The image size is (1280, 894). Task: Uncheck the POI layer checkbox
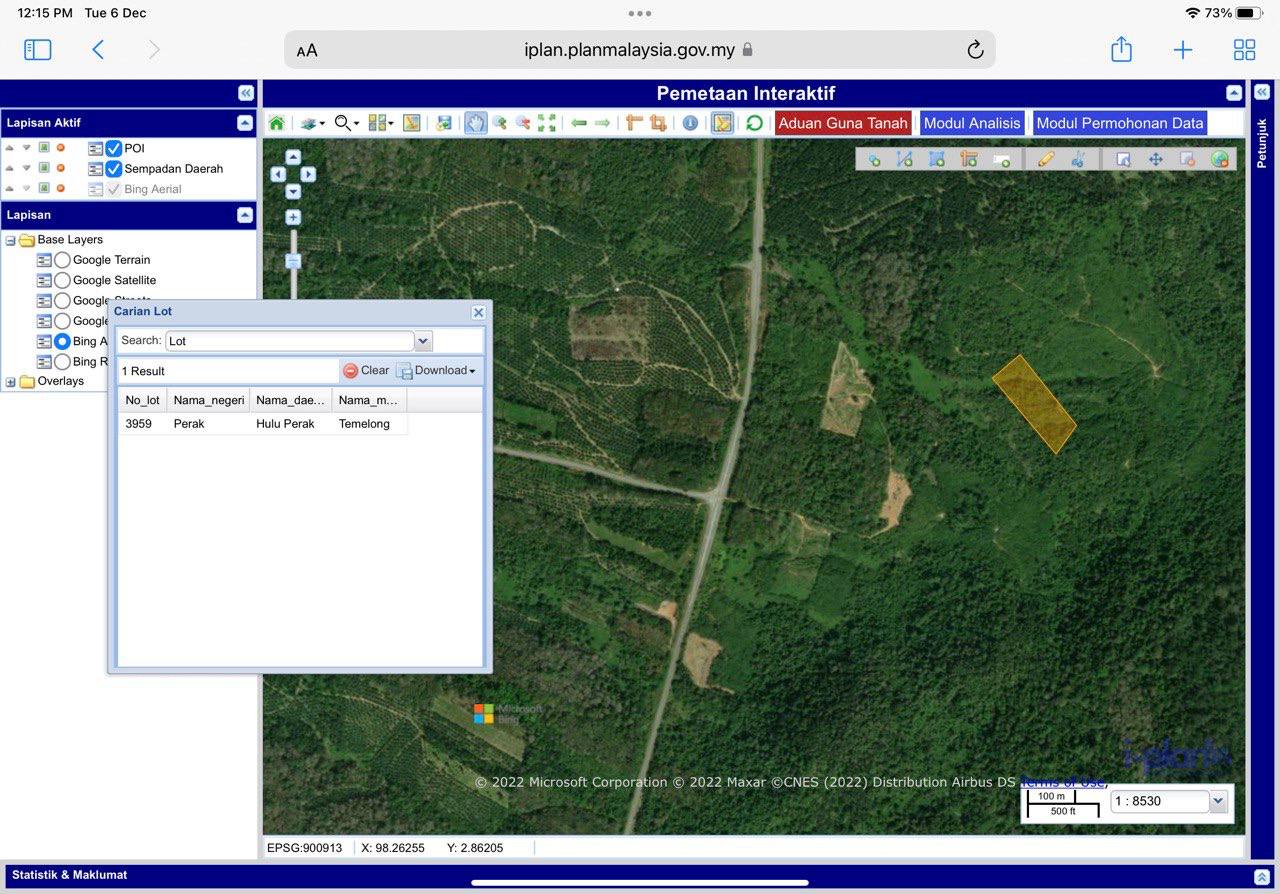114,148
